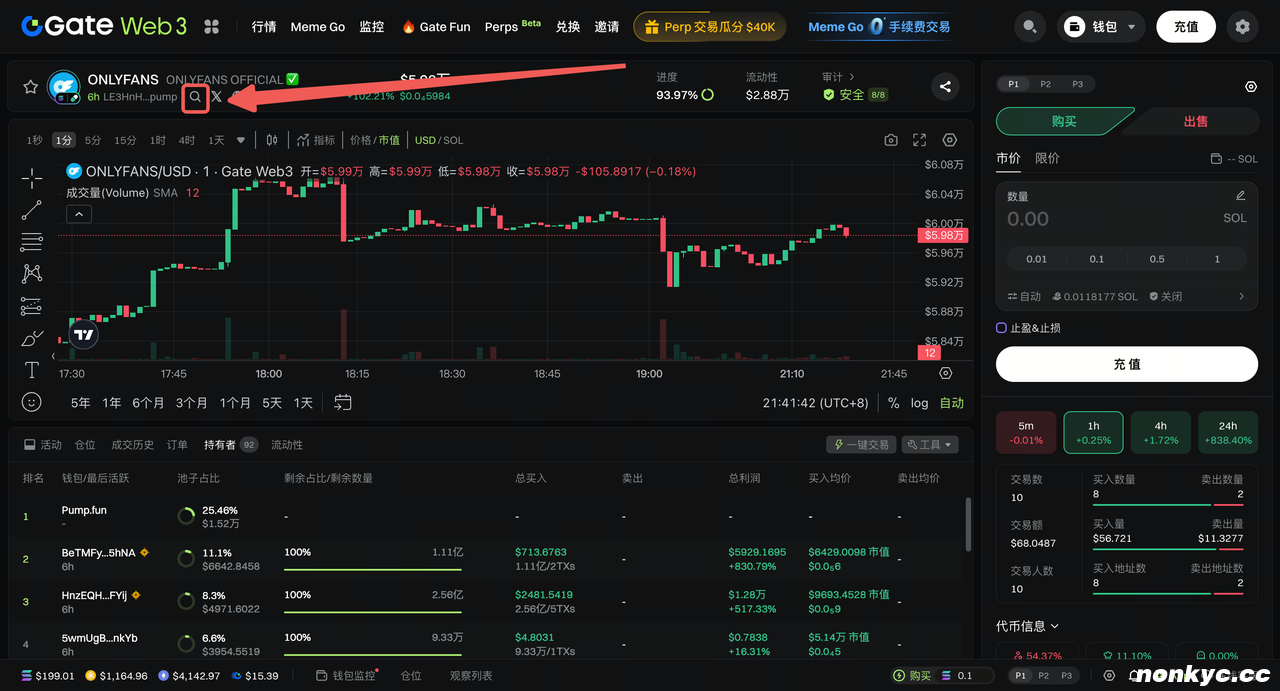Expand more timeframe options arrow
Screen dimensions: 1280x691
pos(241,140)
